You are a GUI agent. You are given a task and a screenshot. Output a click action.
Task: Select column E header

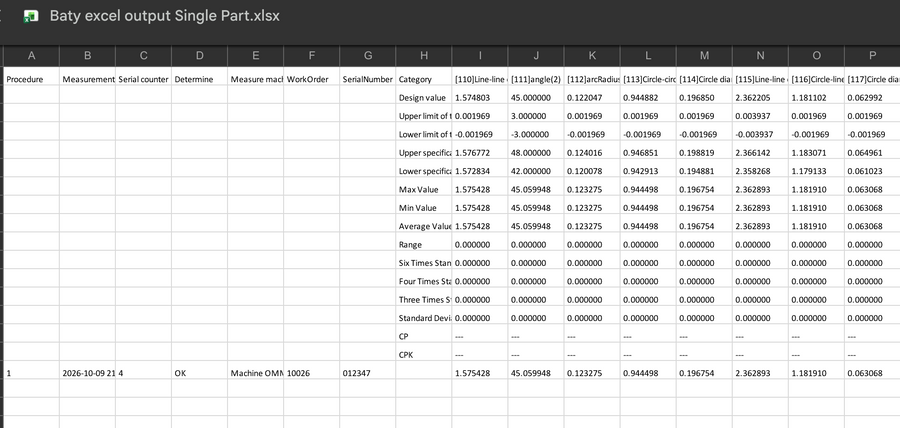pyautogui.click(x=255, y=56)
